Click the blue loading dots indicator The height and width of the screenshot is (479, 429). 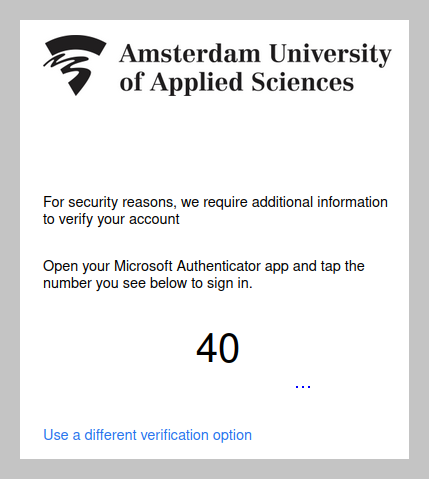303,387
